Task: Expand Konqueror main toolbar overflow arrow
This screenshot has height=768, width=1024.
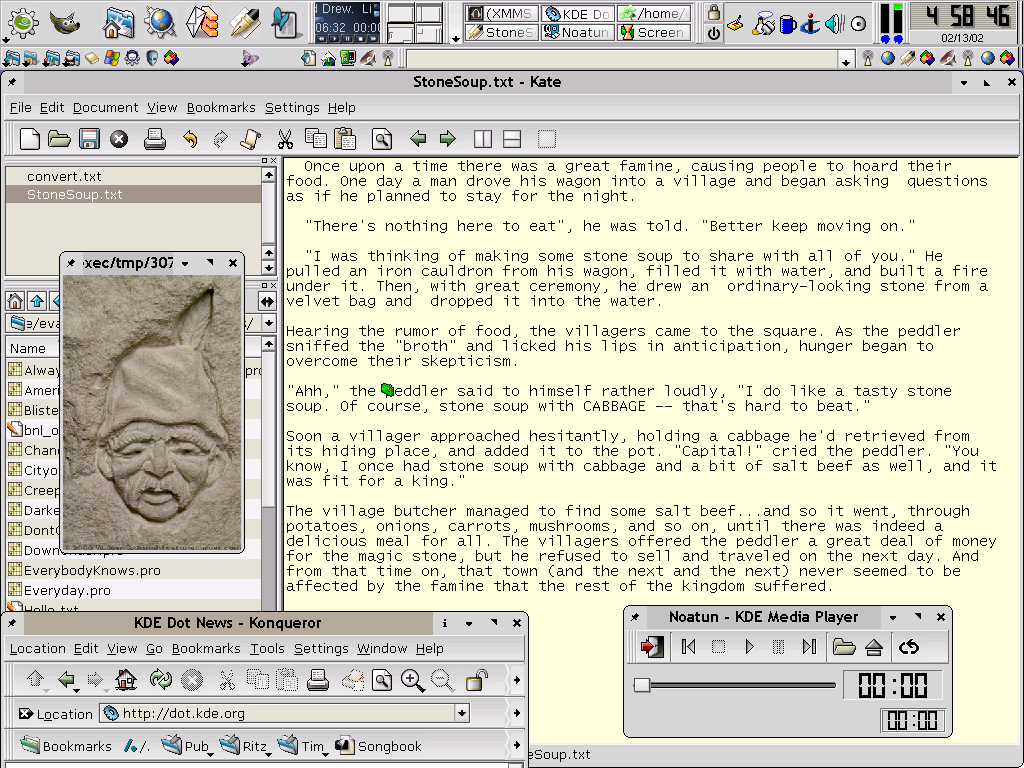Action: point(517,680)
